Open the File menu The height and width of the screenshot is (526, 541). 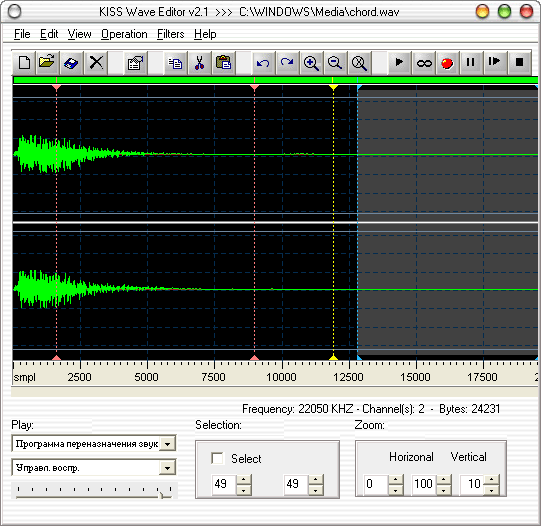click(x=22, y=34)
